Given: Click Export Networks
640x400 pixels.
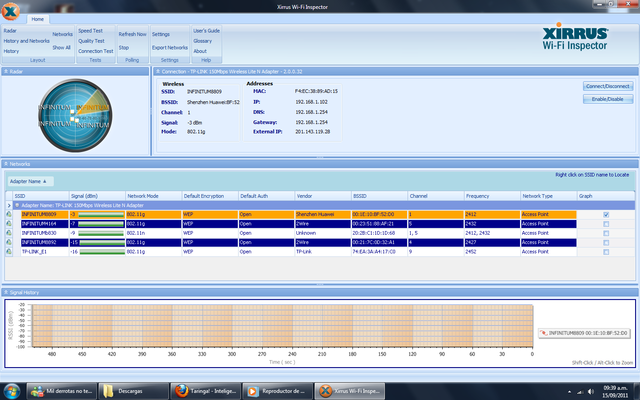Looking at the screenshot, I should point(170,47).
